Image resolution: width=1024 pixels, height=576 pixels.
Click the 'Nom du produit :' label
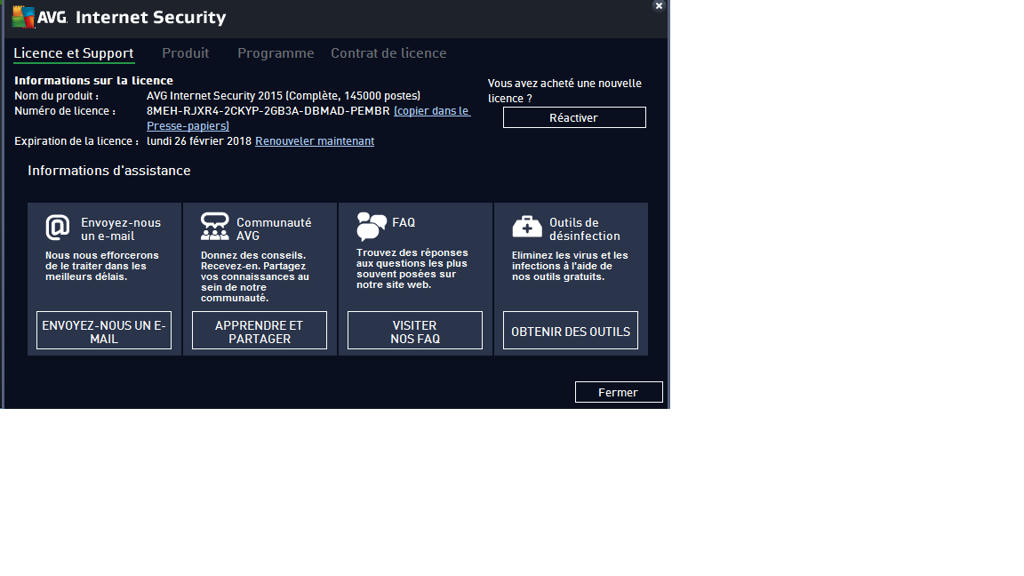[57, 96]
